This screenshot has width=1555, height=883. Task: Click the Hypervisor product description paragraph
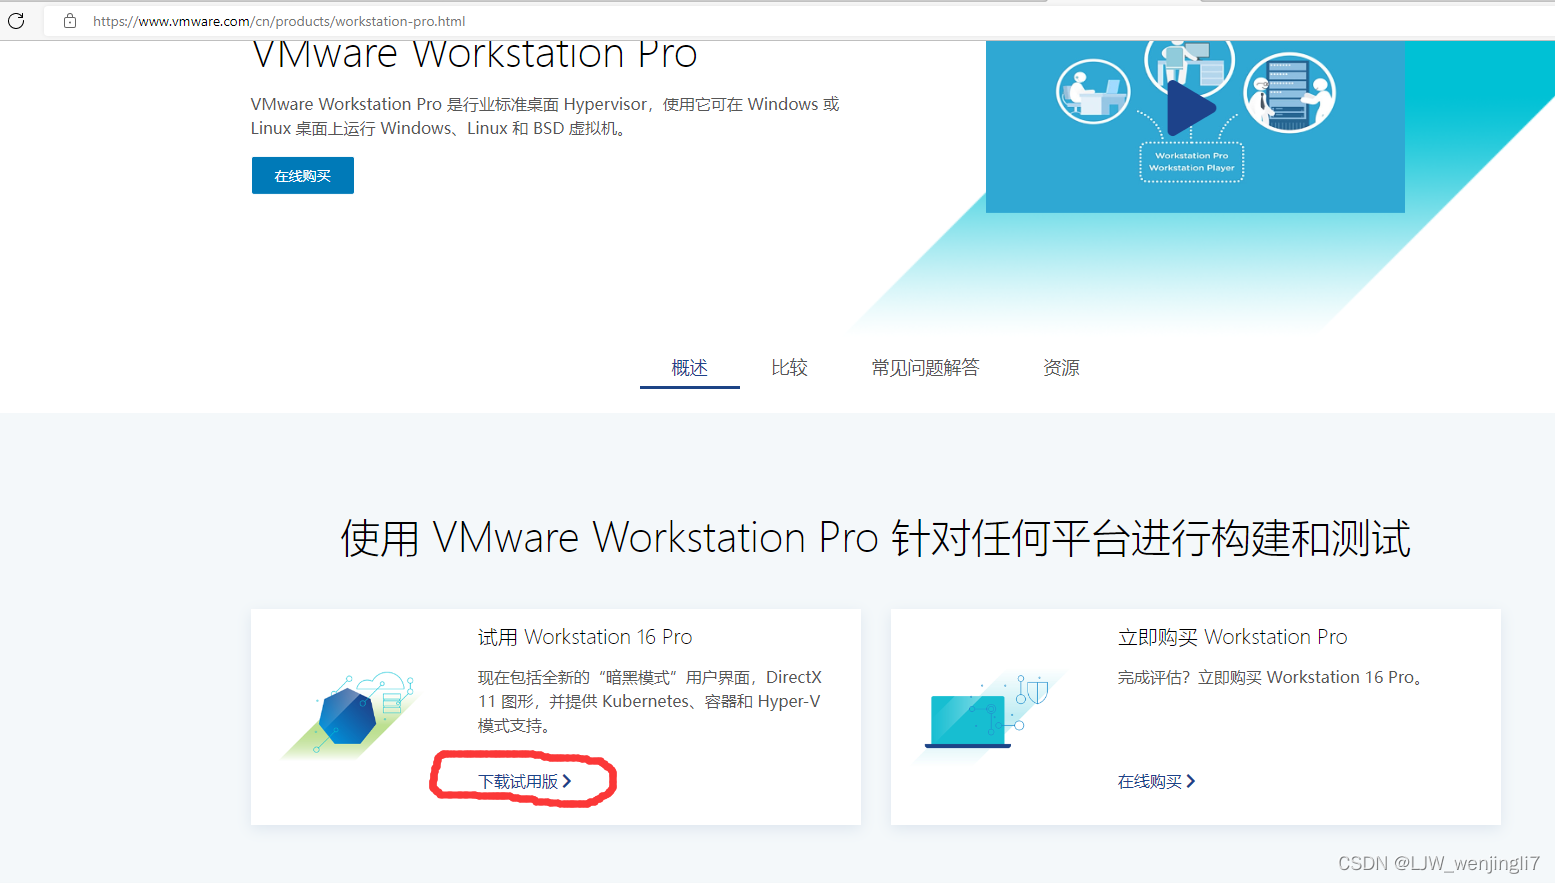tap(545, 116)
